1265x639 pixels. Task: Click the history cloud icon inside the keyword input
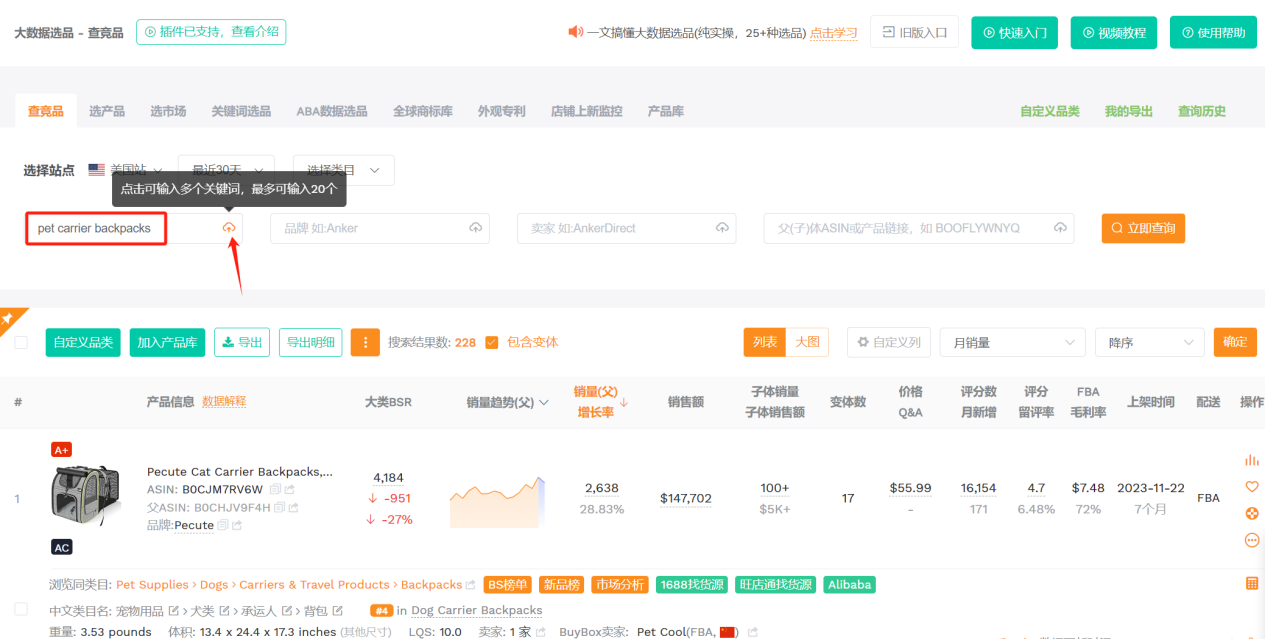229,228
